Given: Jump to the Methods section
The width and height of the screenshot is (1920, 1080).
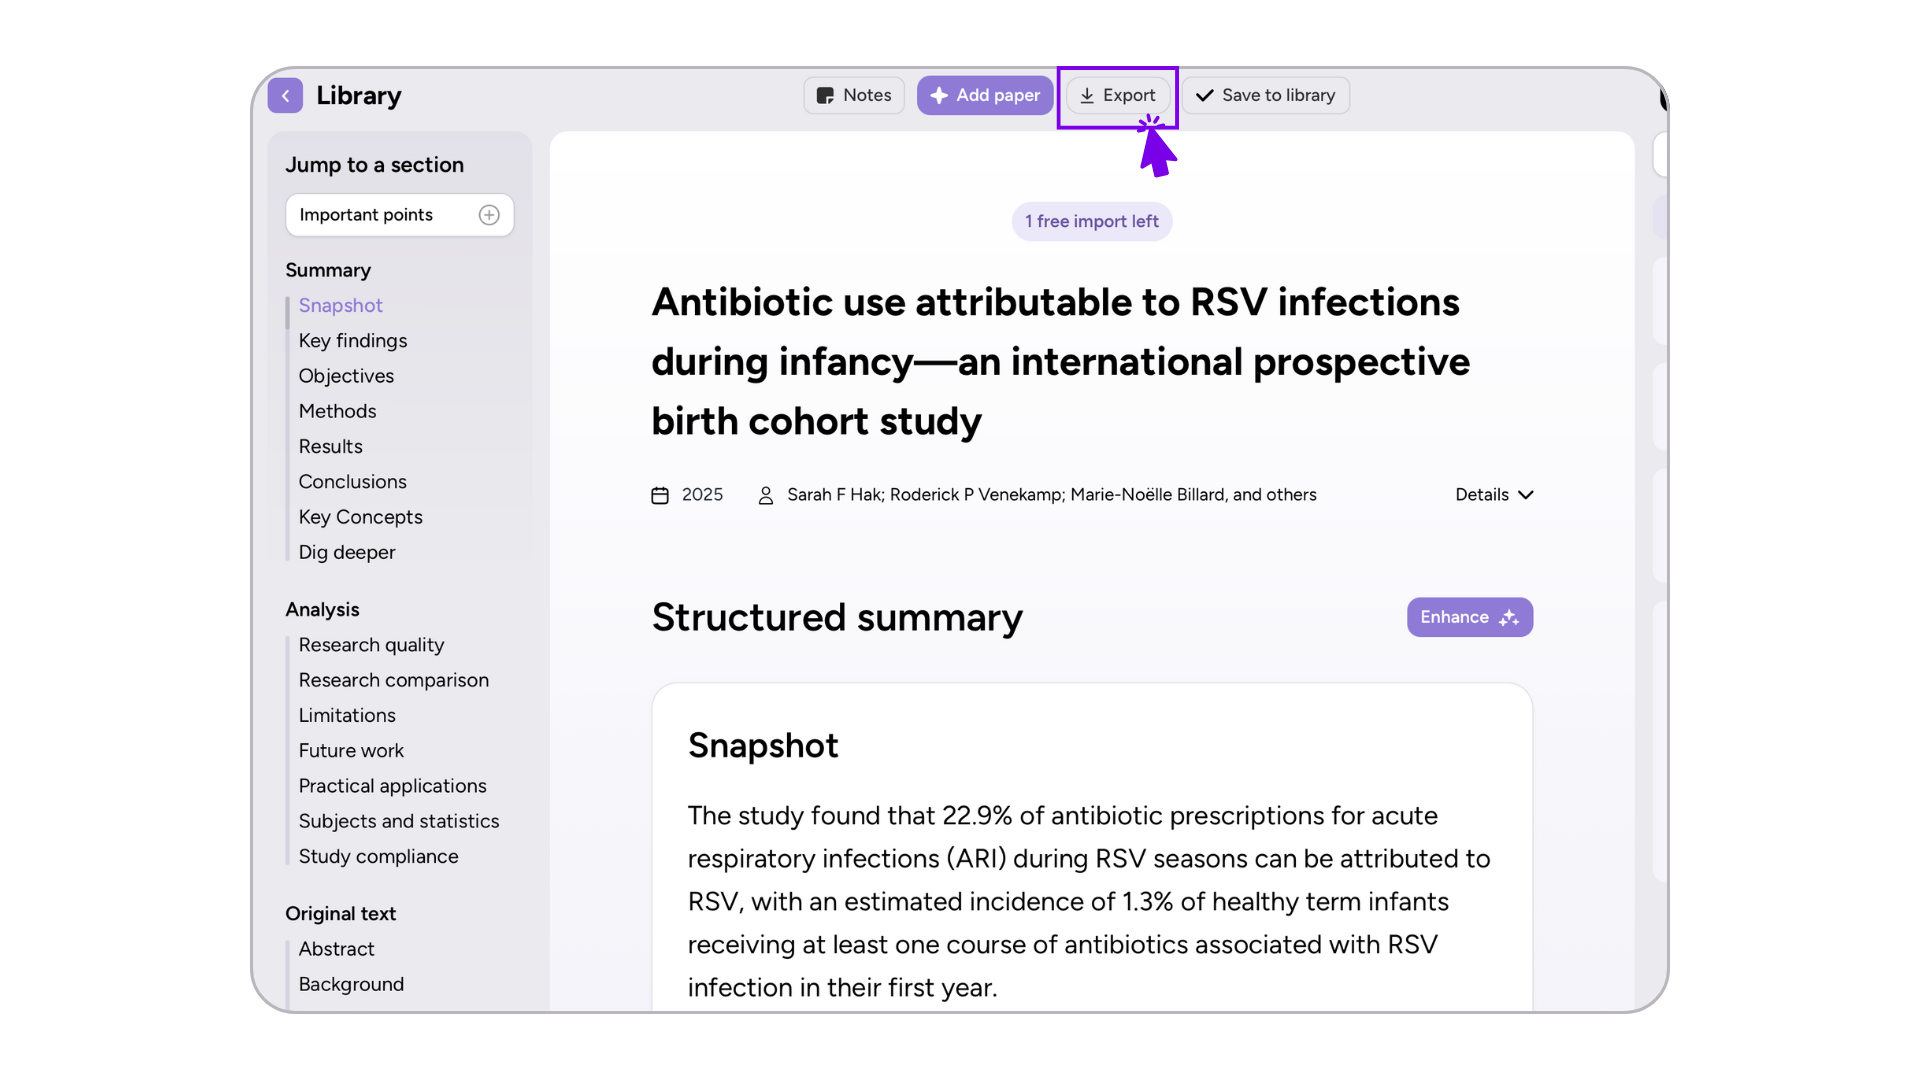Looking at the screenshot, I should click(x=338, y=411).
